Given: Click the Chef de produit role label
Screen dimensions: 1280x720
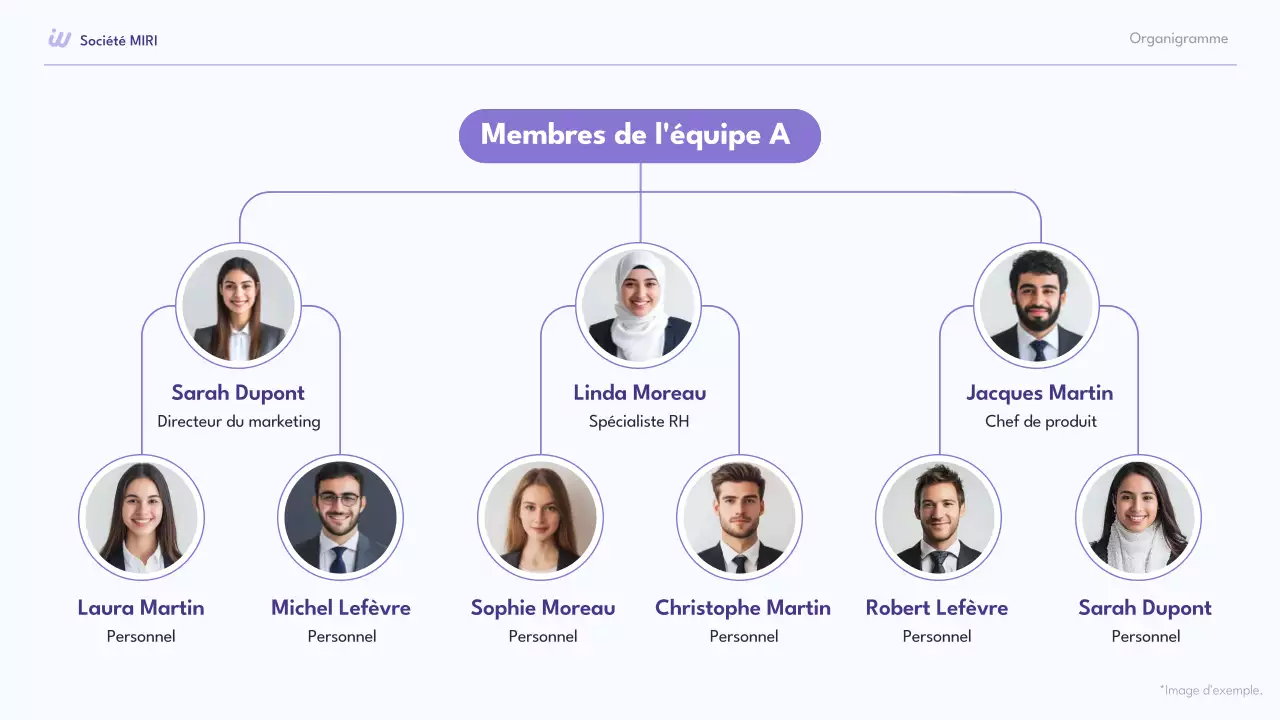Looking at the screenshot, I should click(x=1040, y=422).
